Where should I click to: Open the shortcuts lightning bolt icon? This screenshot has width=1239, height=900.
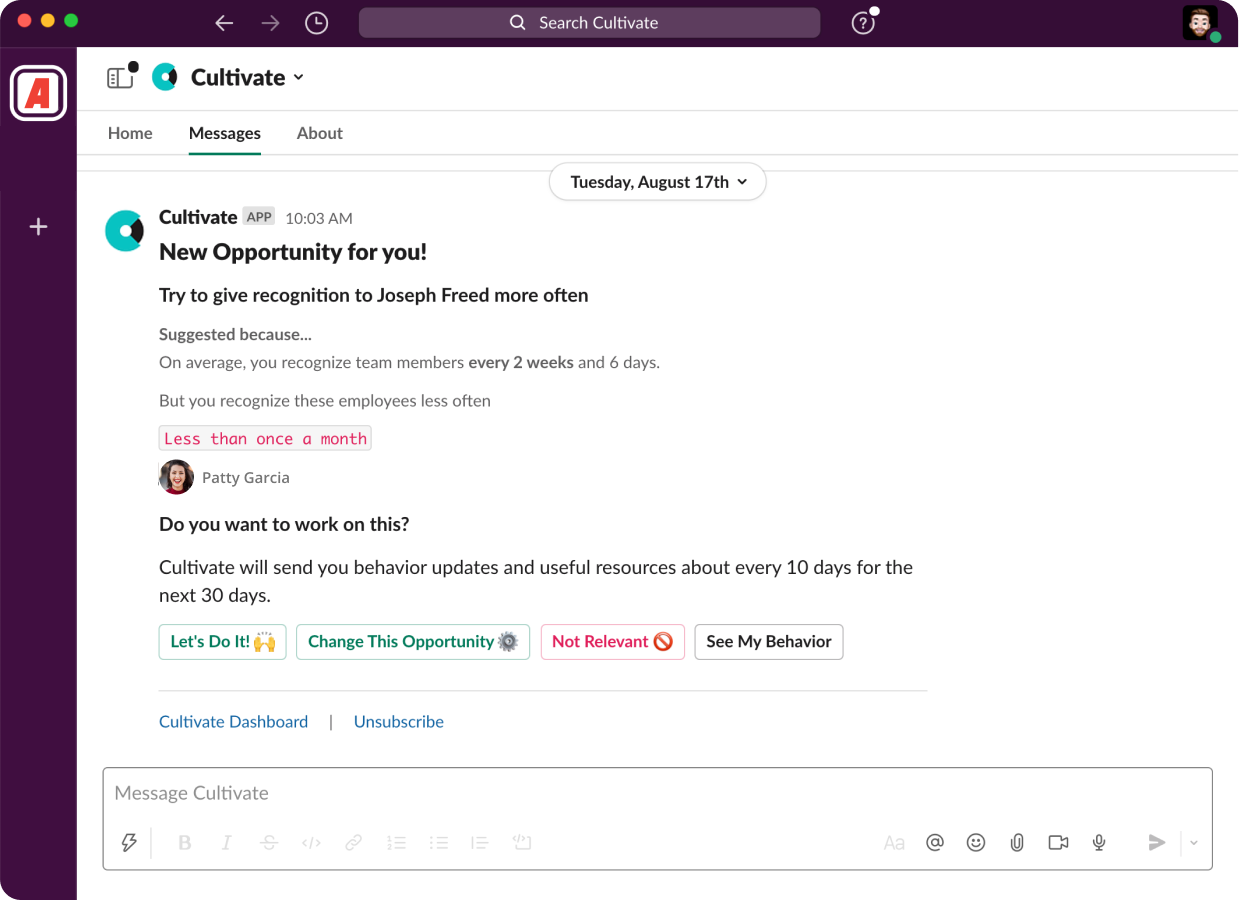click(x=129, y=842)
